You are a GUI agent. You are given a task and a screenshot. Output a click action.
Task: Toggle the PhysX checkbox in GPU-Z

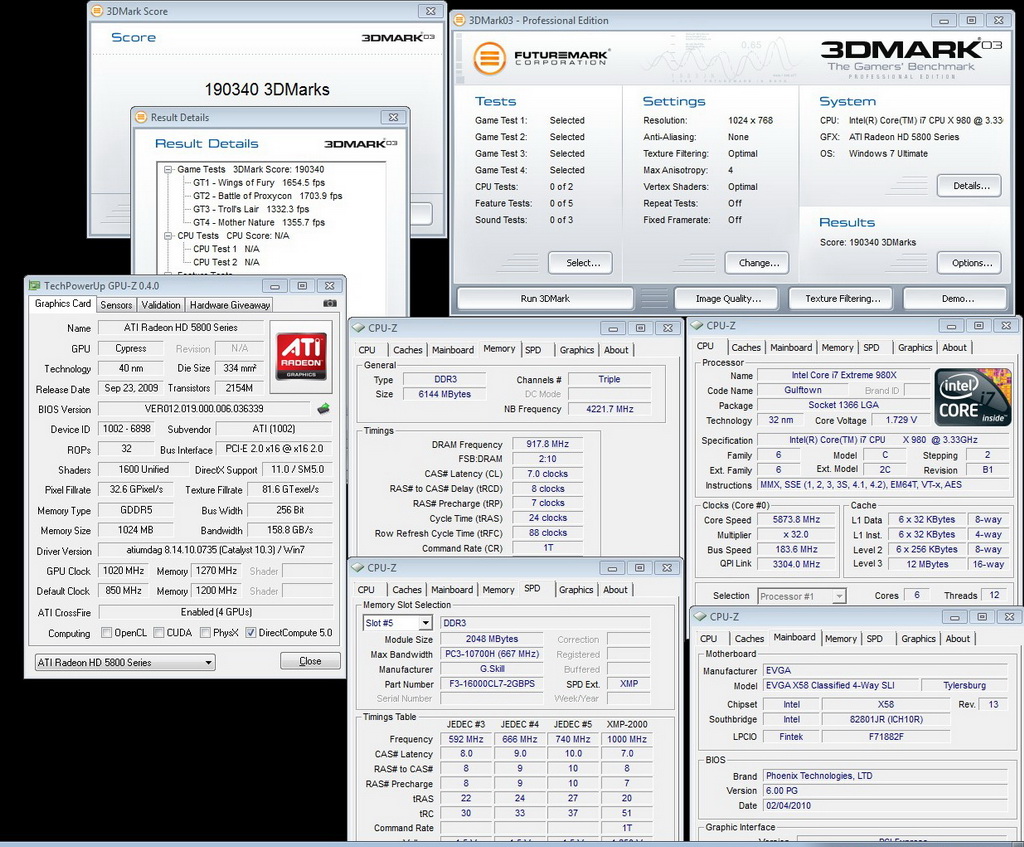205,633
